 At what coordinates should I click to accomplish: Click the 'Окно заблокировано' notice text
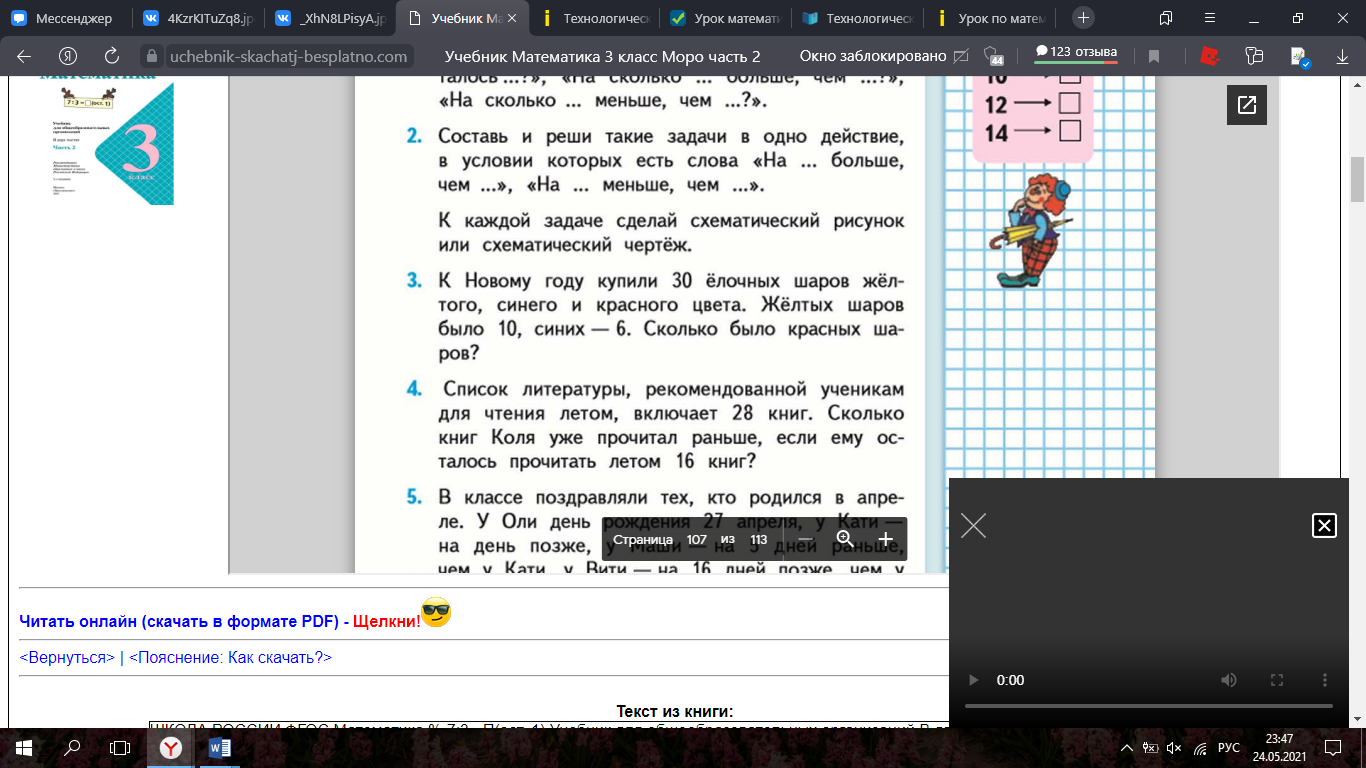click(x=873, y=57)
